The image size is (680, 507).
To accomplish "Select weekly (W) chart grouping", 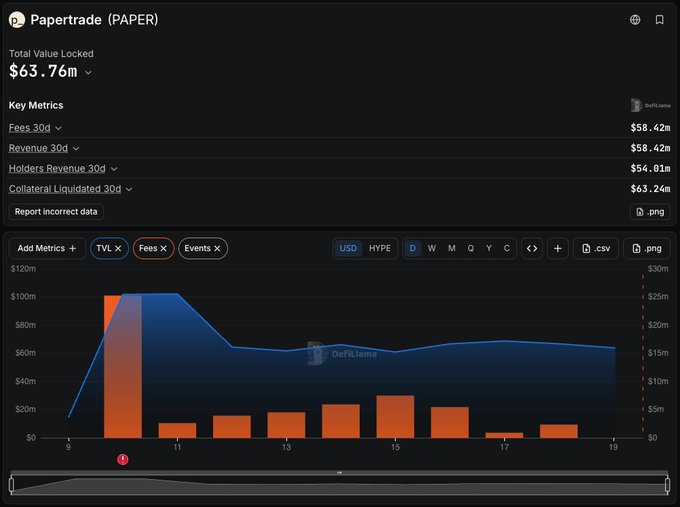I will [x=432, y=248].
